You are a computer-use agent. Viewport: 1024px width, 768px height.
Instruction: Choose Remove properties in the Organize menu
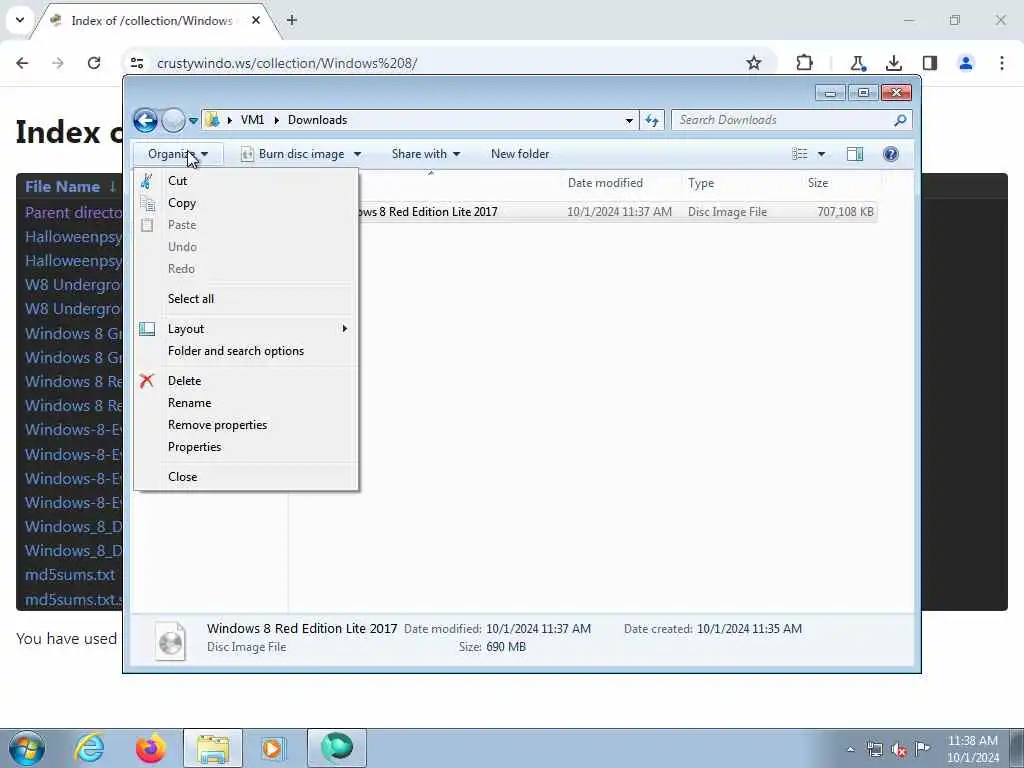tap(246, 425)
